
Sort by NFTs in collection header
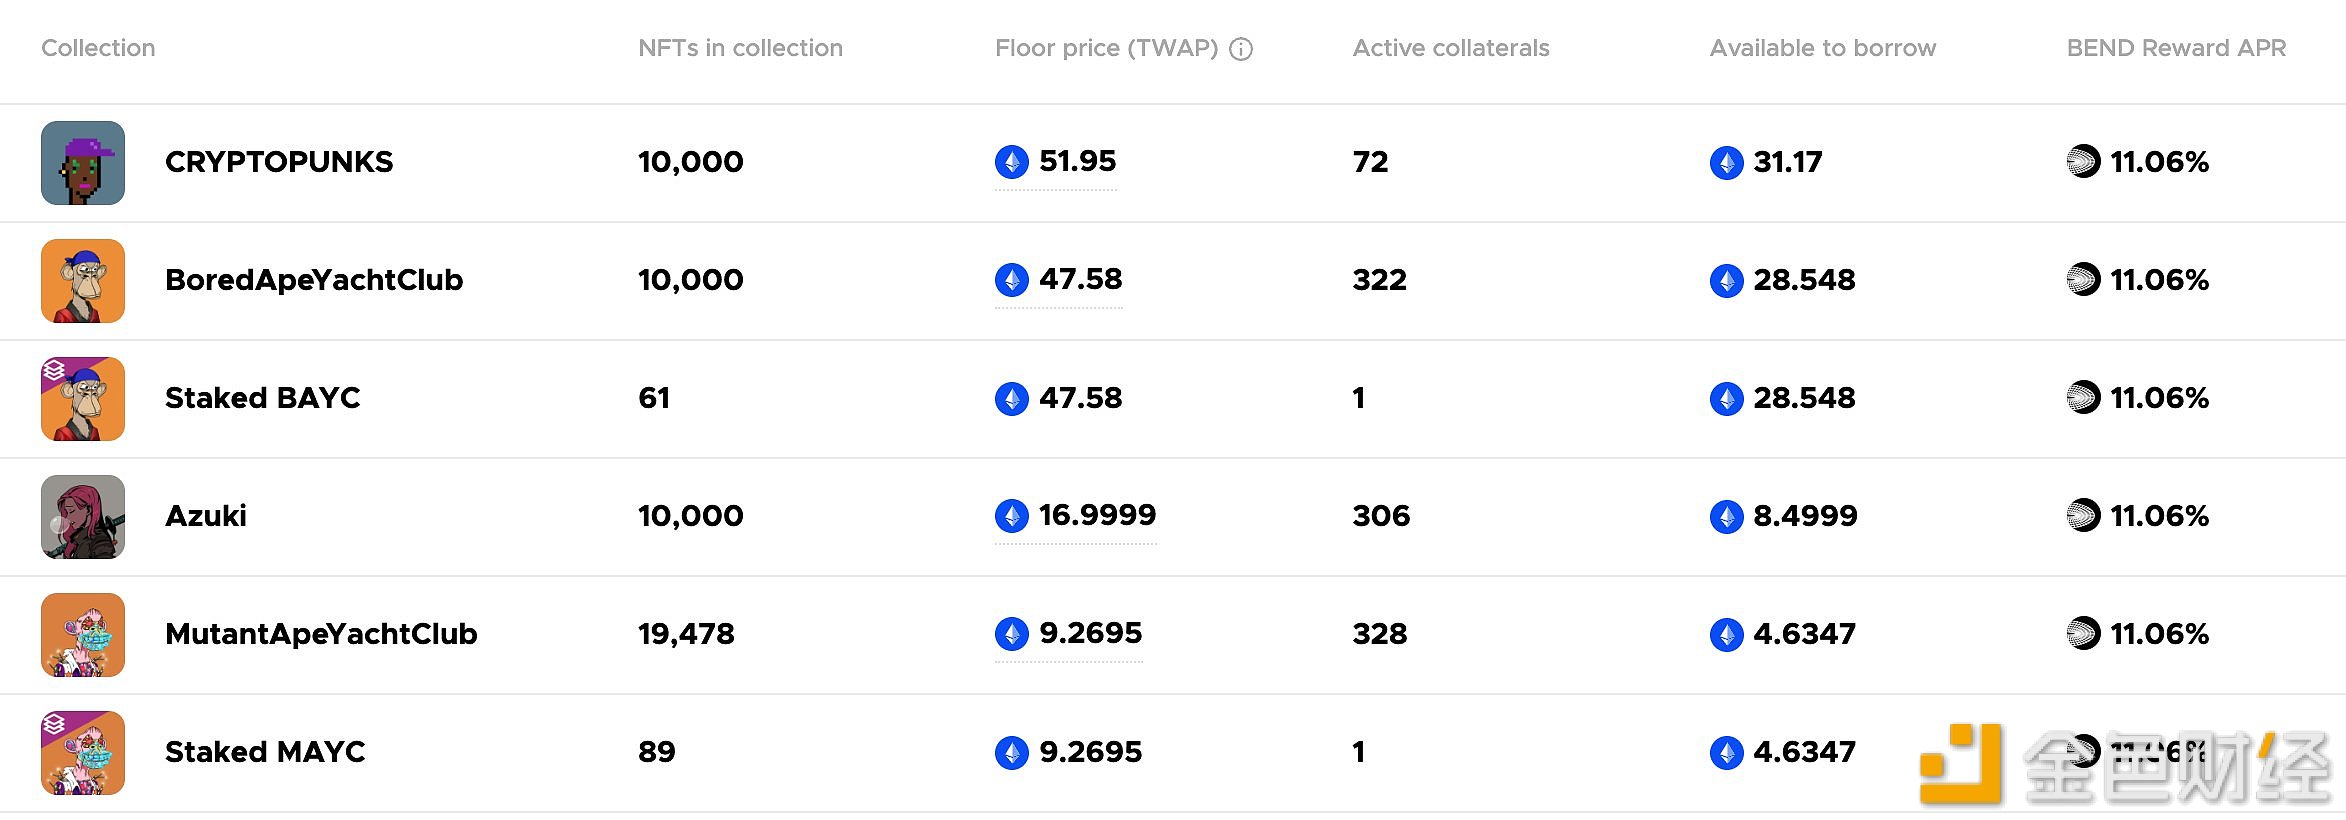[740, 48]
